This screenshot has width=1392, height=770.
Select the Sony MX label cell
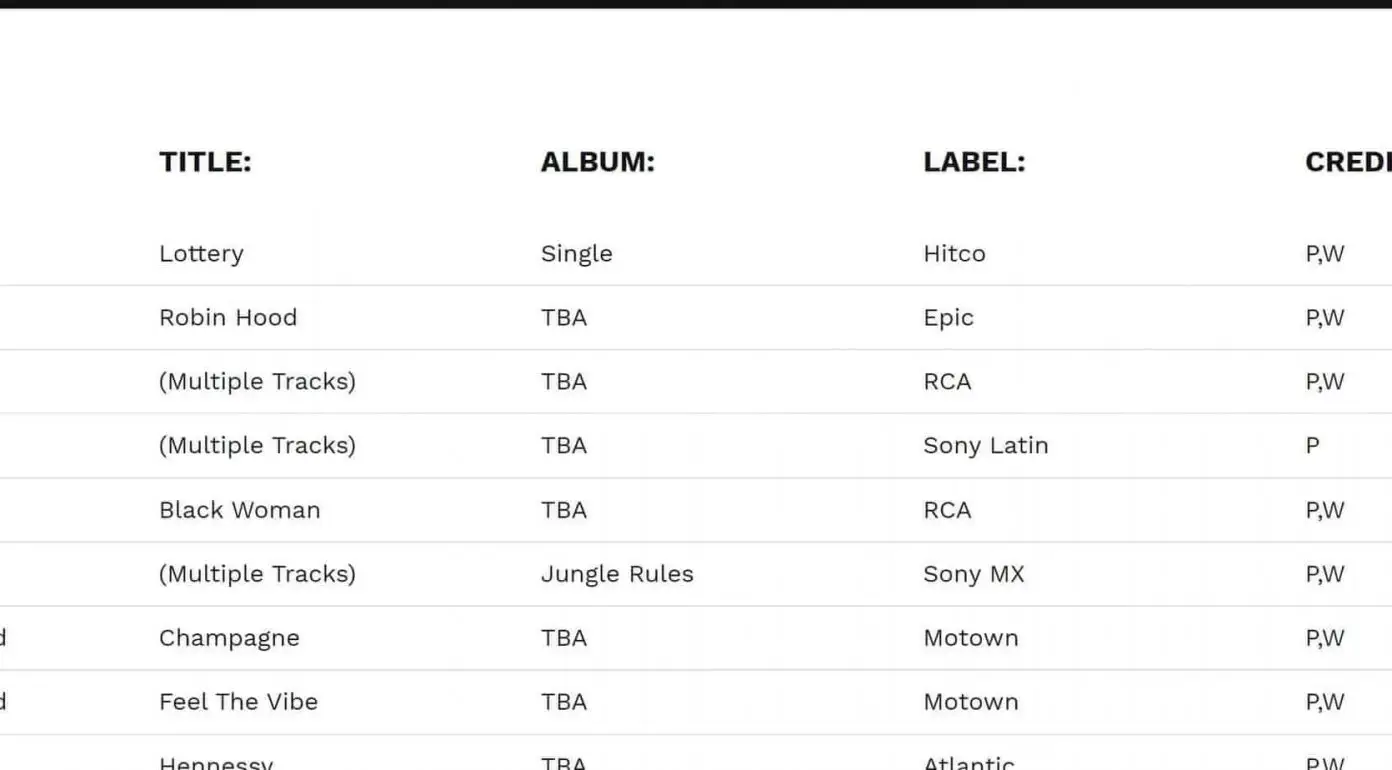973,574
